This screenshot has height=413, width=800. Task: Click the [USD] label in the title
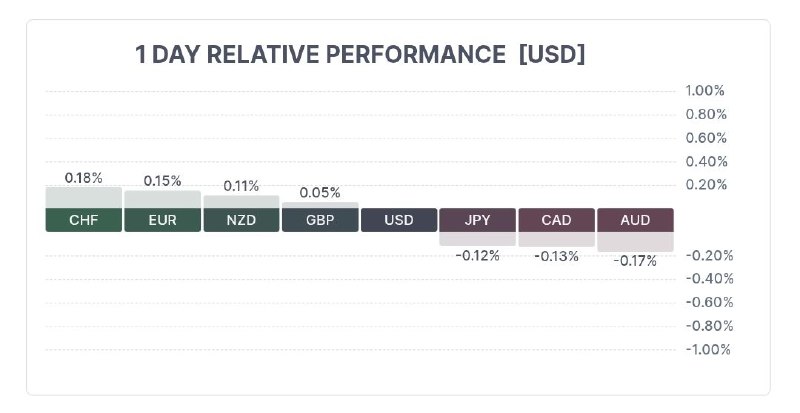(x=552, y=54)
